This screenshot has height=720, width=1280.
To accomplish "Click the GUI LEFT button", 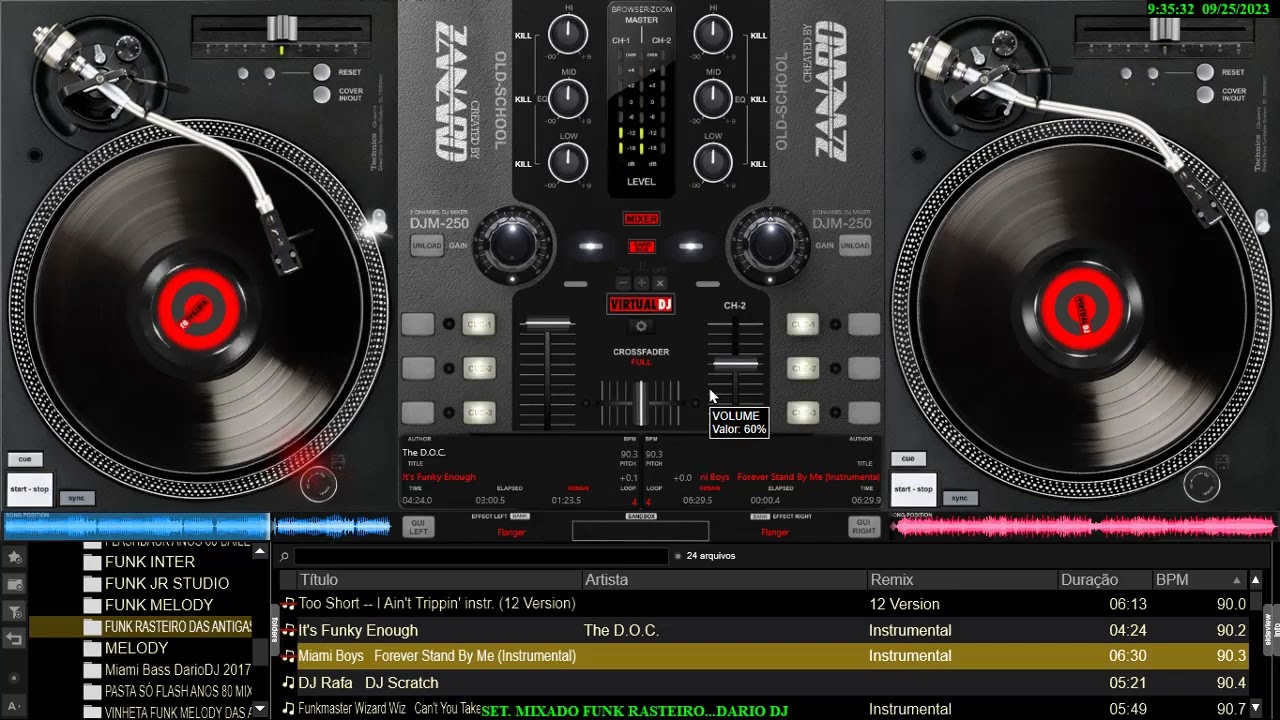I will tap(419, 527).
